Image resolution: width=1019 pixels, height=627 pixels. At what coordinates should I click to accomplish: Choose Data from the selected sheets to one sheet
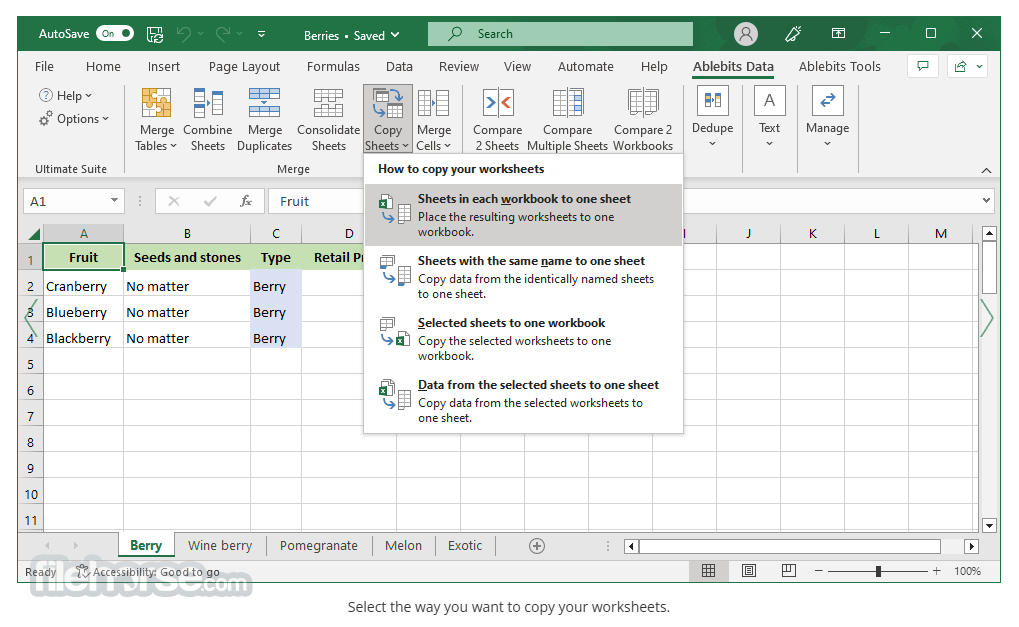click(x=523, y=401)
